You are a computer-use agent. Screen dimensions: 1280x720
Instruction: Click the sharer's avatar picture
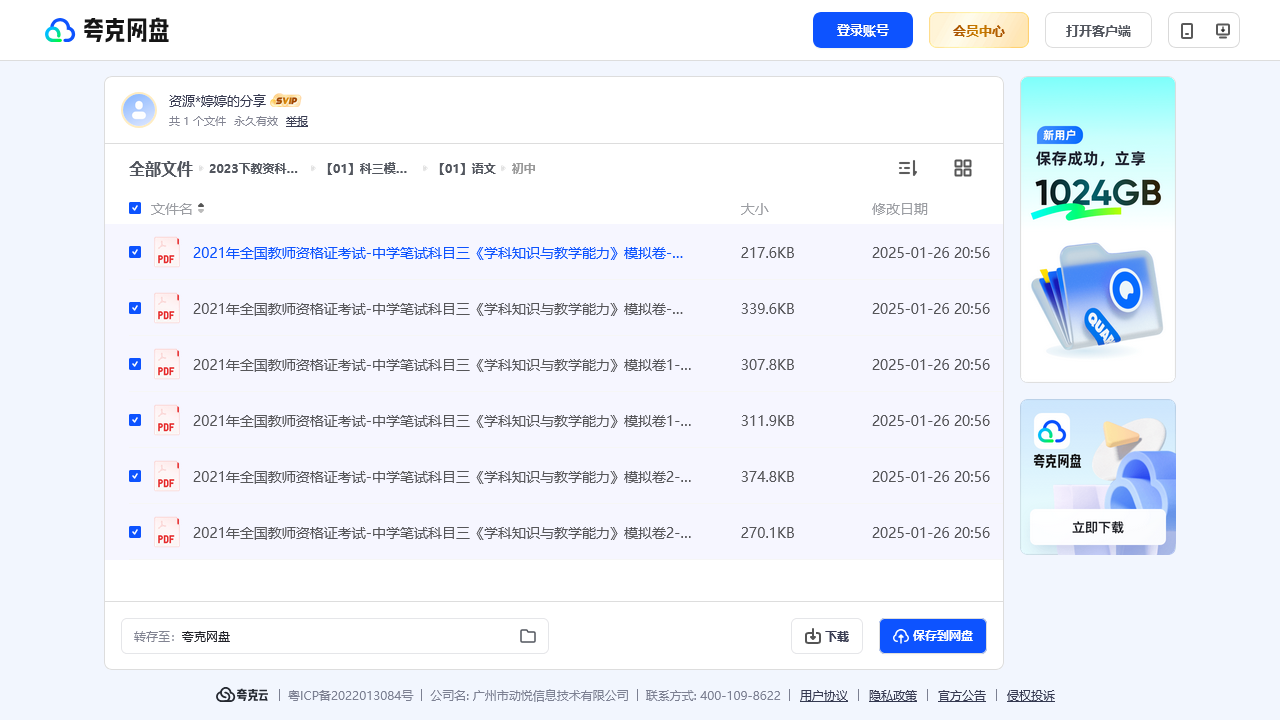139,110
